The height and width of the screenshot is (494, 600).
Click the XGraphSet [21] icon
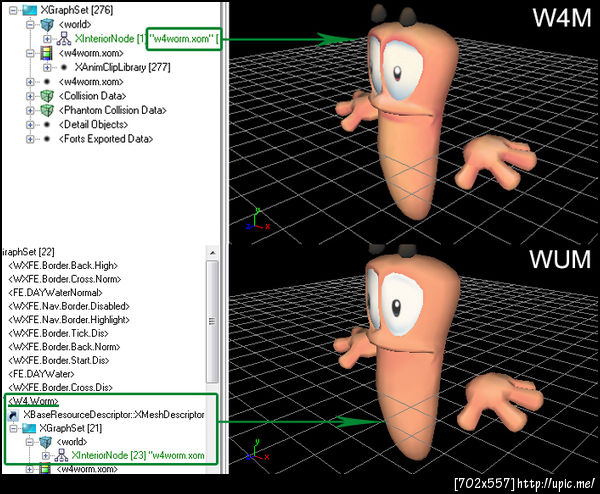pyautogui.click(x=29, y=429)
